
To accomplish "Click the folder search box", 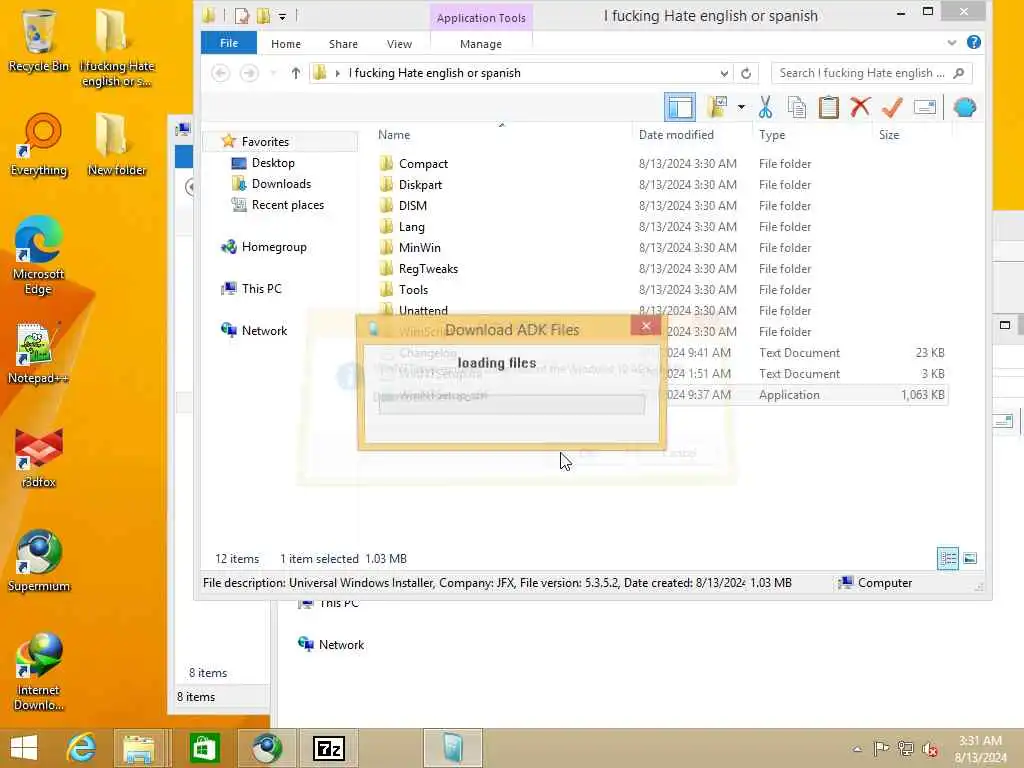I will 872,73.
